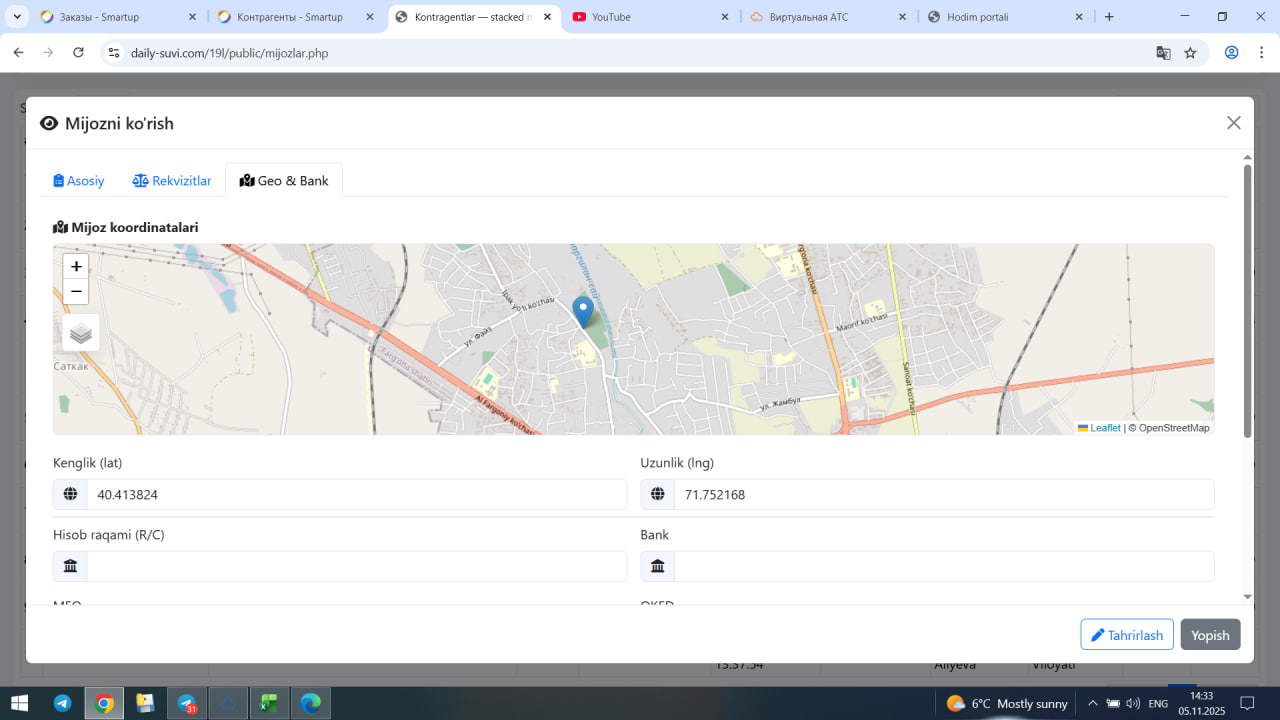The image size is (1280, 720).
Task: View site information for daily-suvi.com
Action: click(114, 53)
